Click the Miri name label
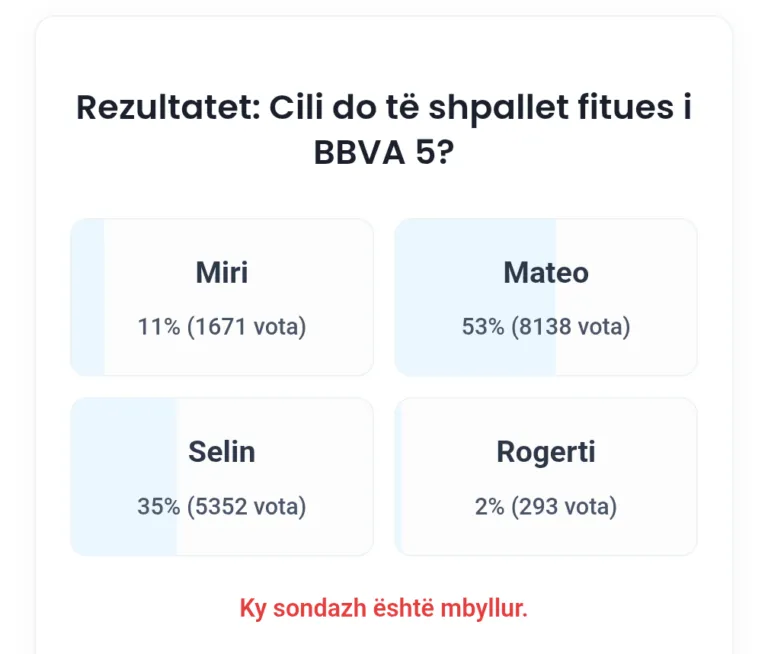This screenshot has width=768, height=654. 222,272
